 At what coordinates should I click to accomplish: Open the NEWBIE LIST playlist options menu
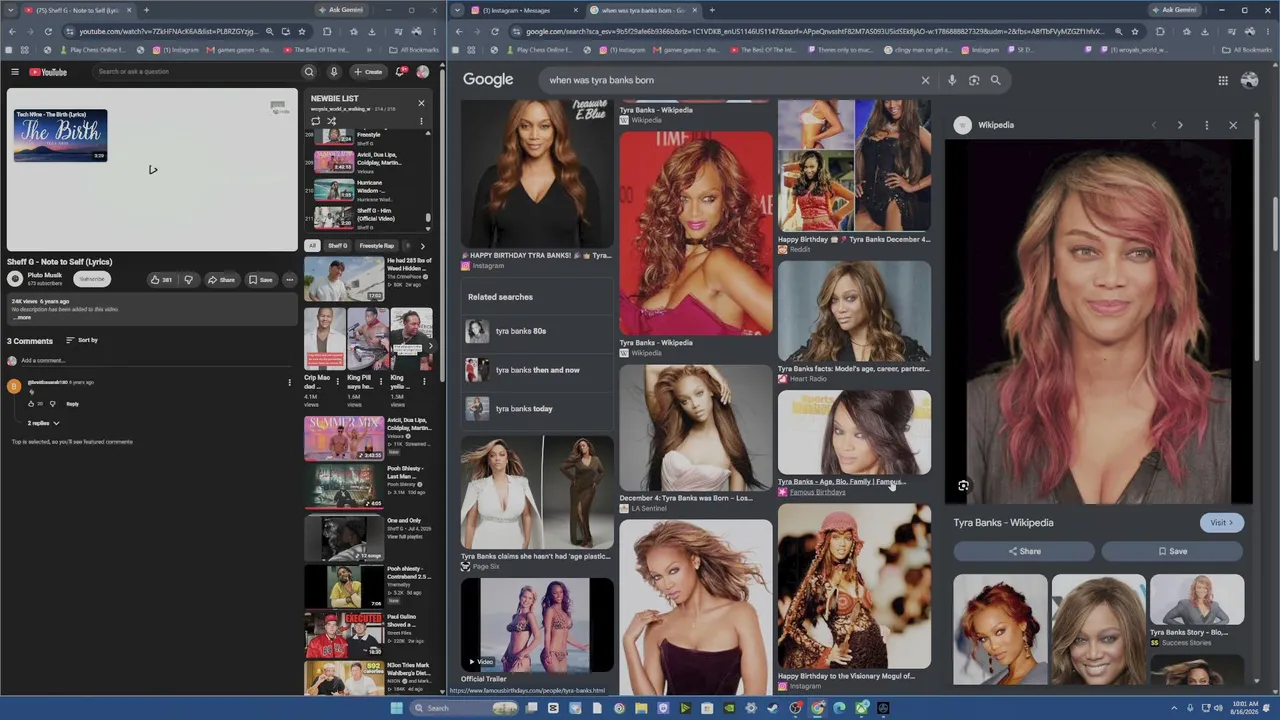(x=421, y=121)
